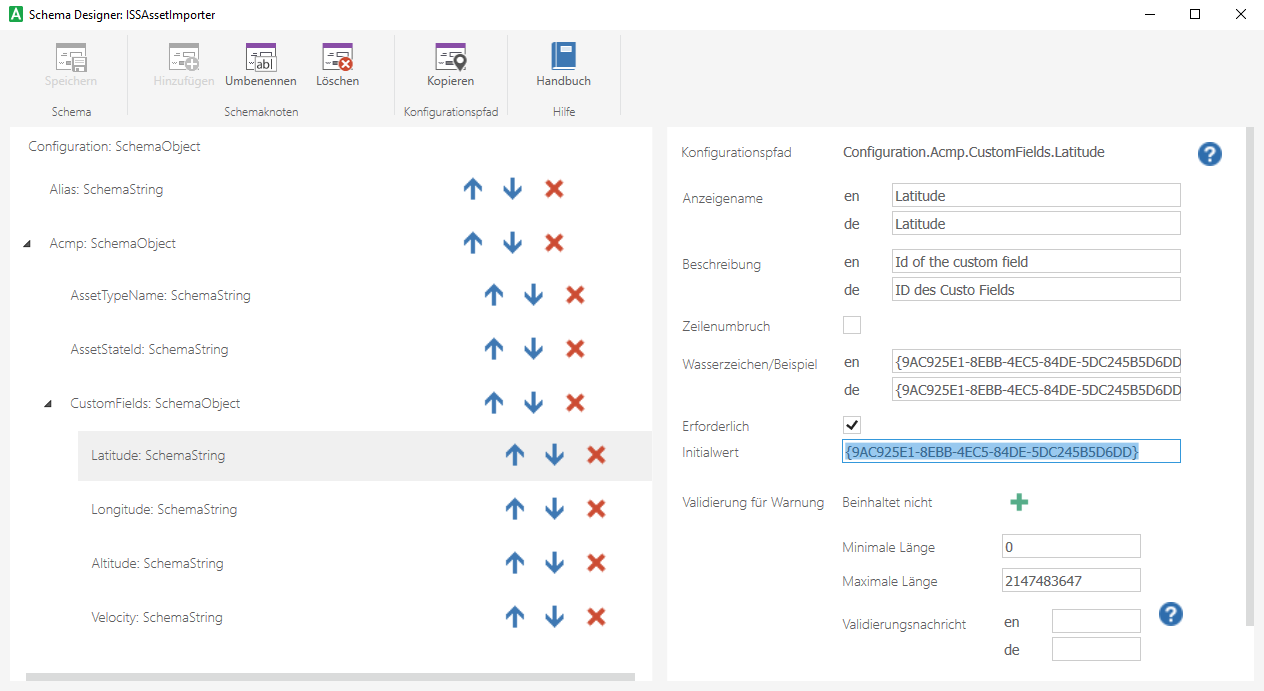Add a validation rule with green plus
Screen dimensions: 1264x691
pos(1019,502)
